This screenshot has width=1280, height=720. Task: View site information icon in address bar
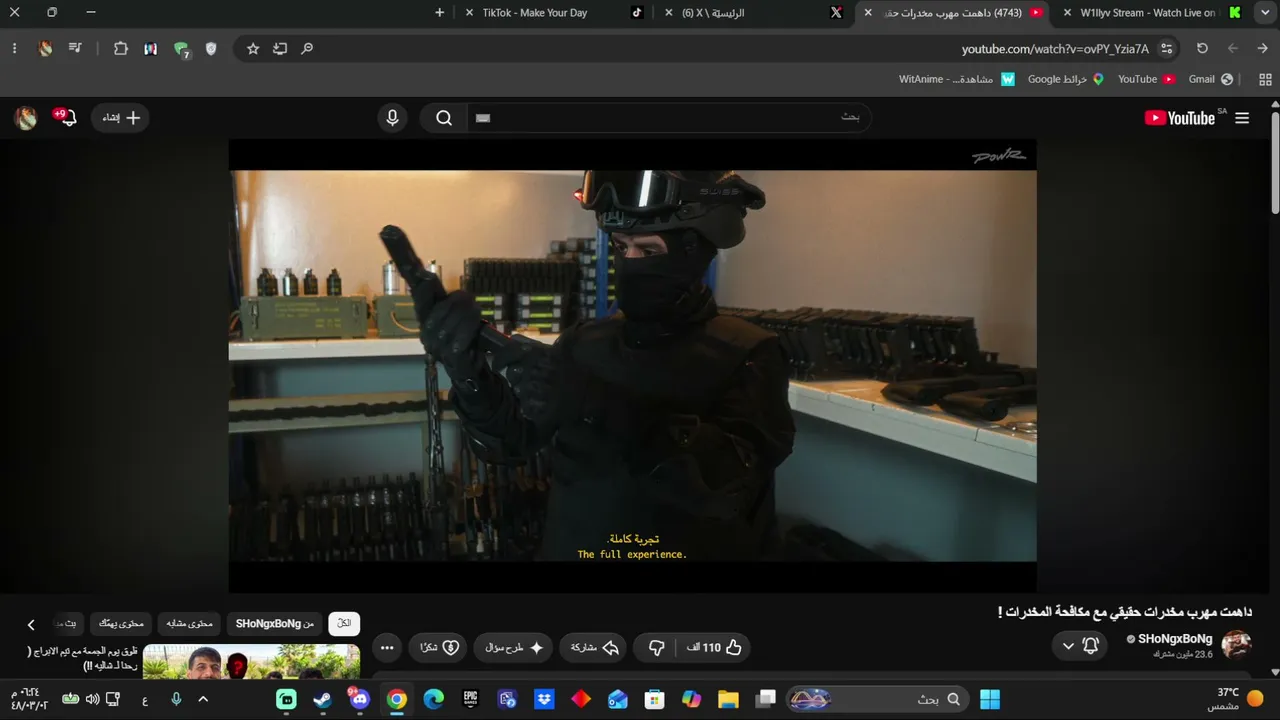click(1166, 48)
